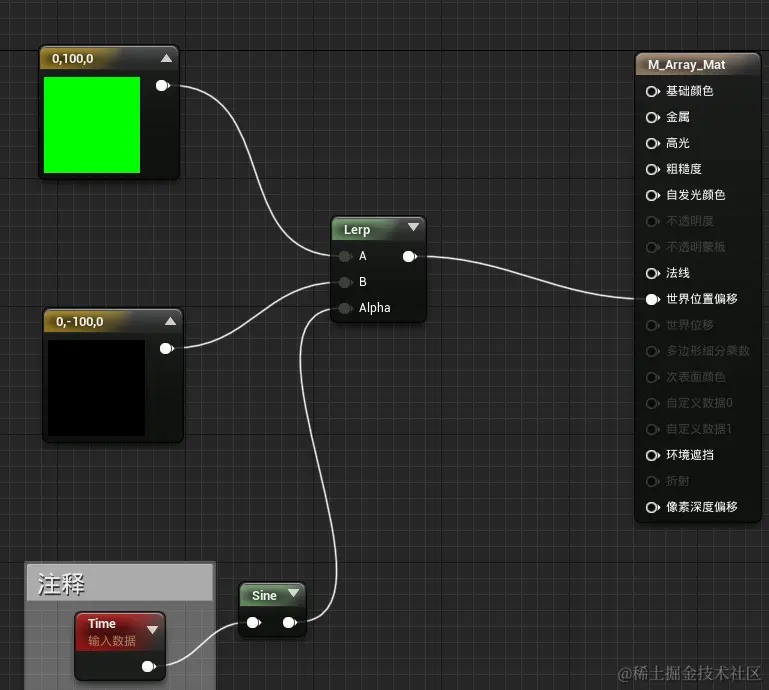Click the disabled 不透明度 input pin
Image resolution: width=769 pixels, height=690 pixels.
coord(653,221)
